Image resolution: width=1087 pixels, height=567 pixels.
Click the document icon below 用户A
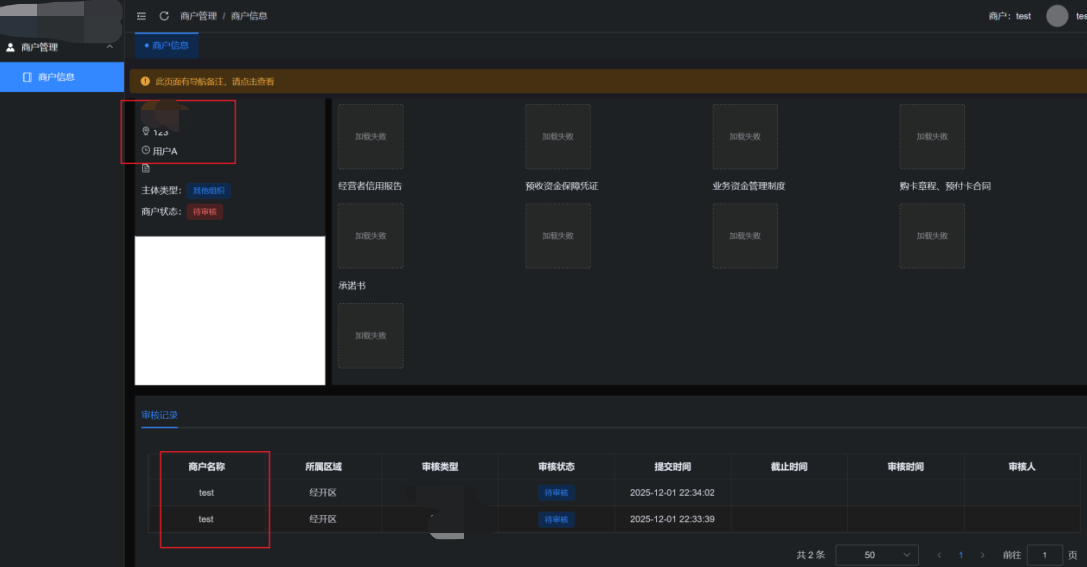click(x=146, y=168)
